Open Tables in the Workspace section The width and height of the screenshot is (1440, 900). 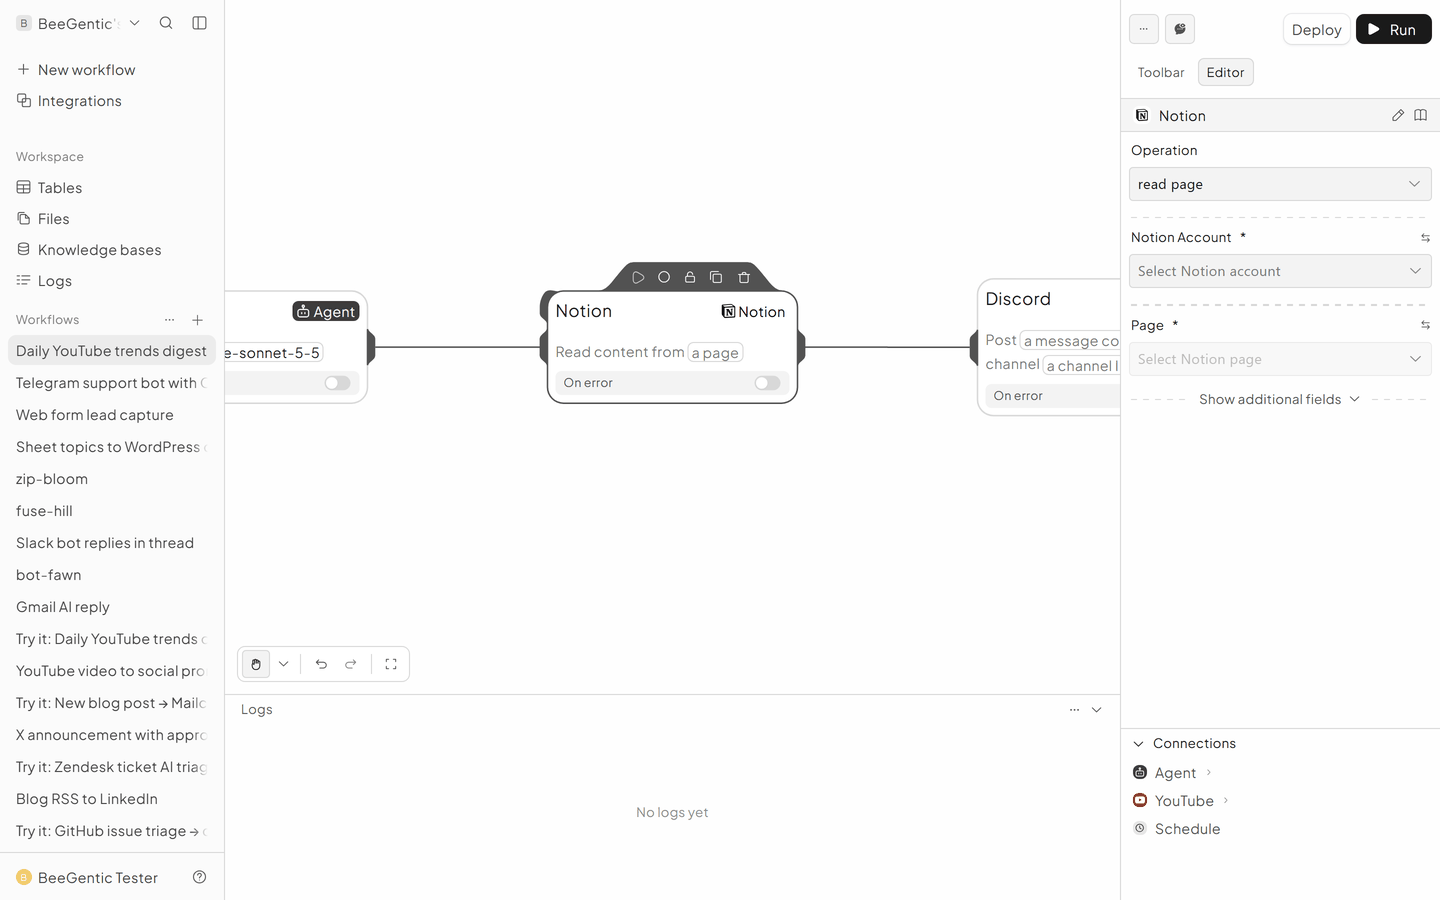(112, 188)
